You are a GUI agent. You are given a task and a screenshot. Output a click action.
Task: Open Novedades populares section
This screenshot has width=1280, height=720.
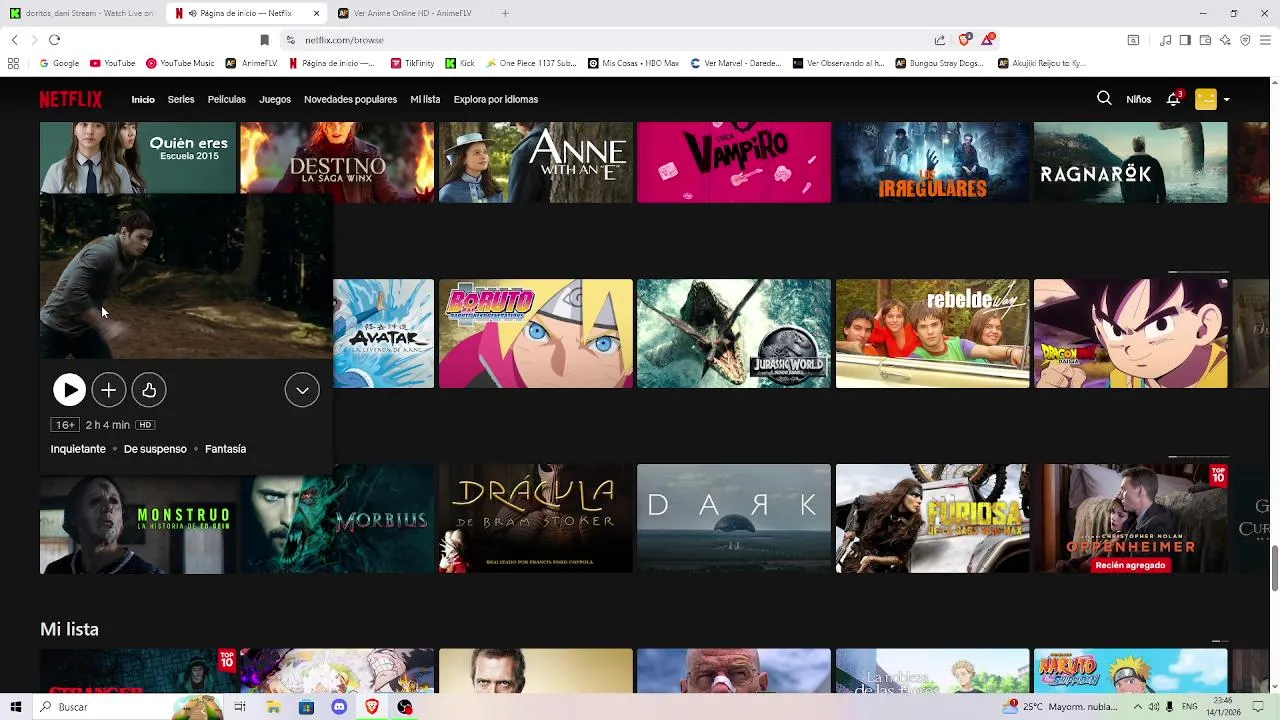pyautogui.click(x=350, y=99)
